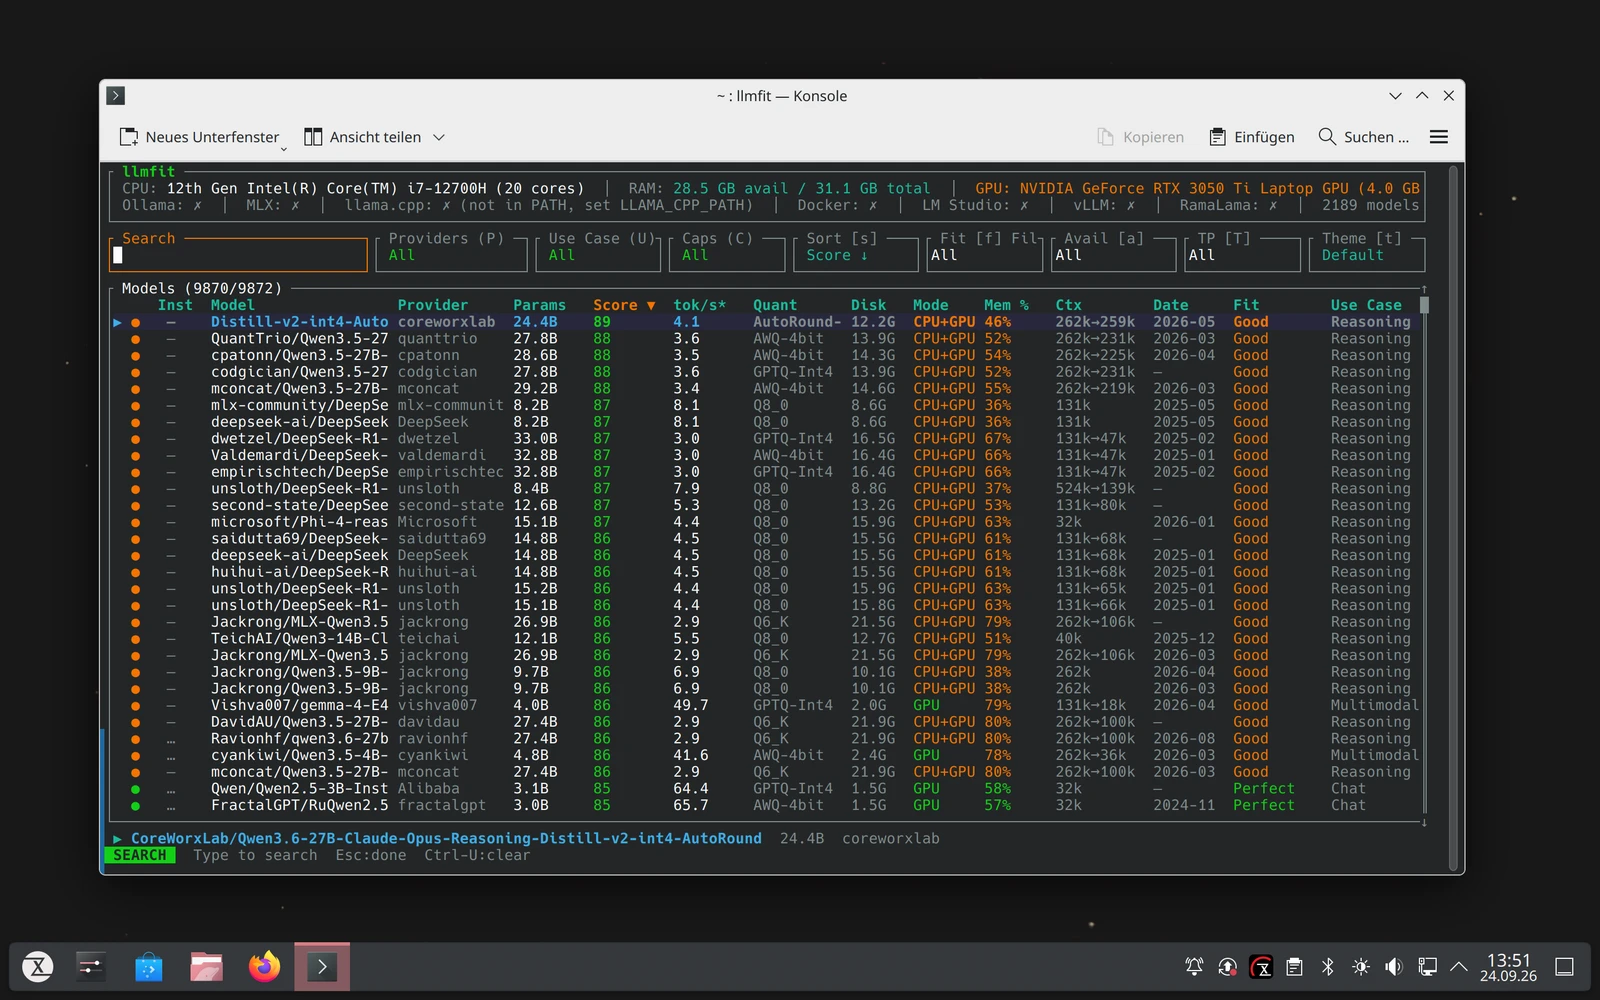Click the full CoreWorxLab model name in the footer
This screenshot has width=1600, height=1000.
click(446, 839)
